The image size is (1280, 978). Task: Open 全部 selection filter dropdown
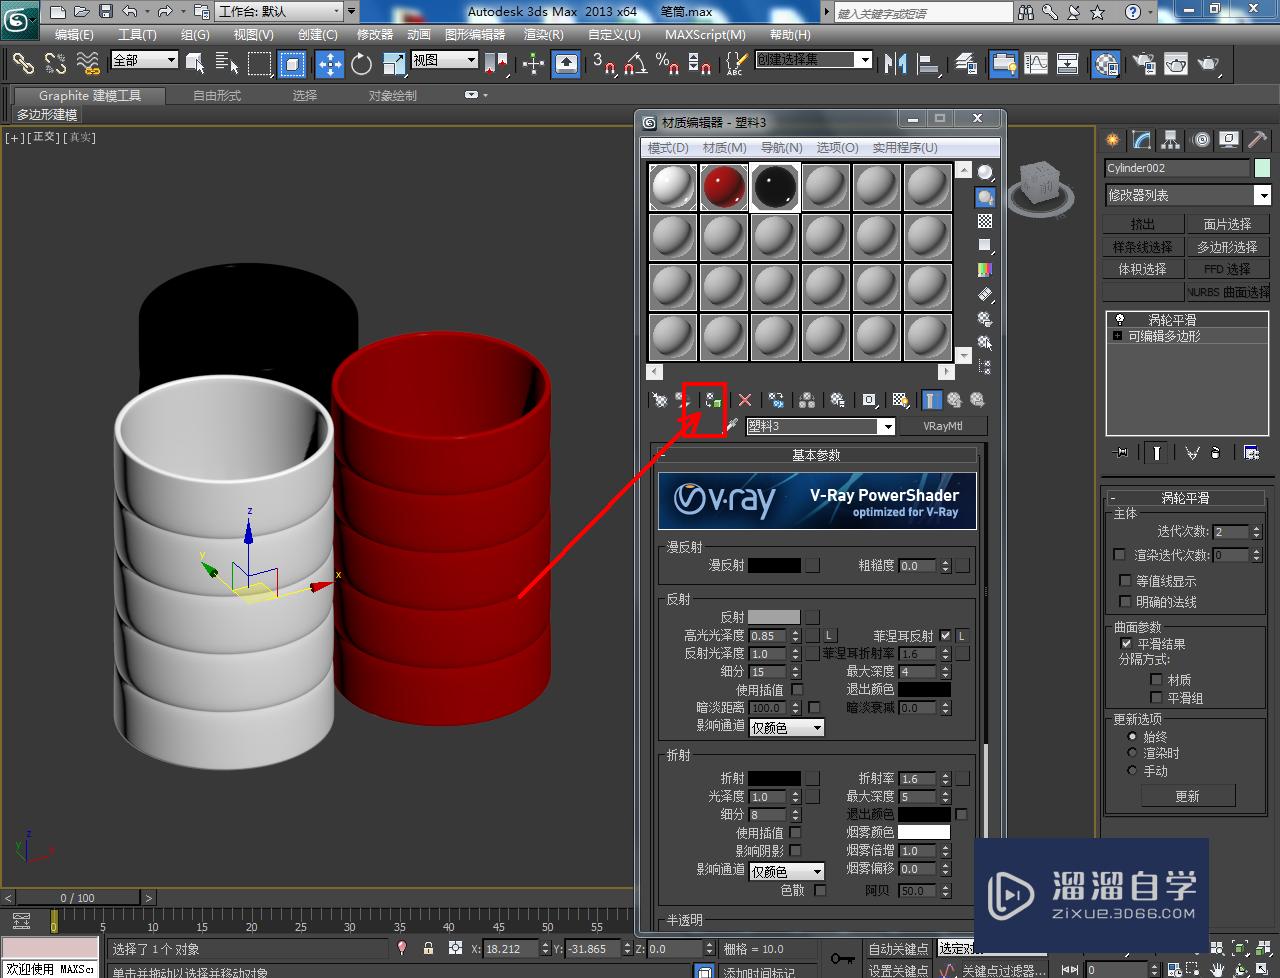coord(144,60)
